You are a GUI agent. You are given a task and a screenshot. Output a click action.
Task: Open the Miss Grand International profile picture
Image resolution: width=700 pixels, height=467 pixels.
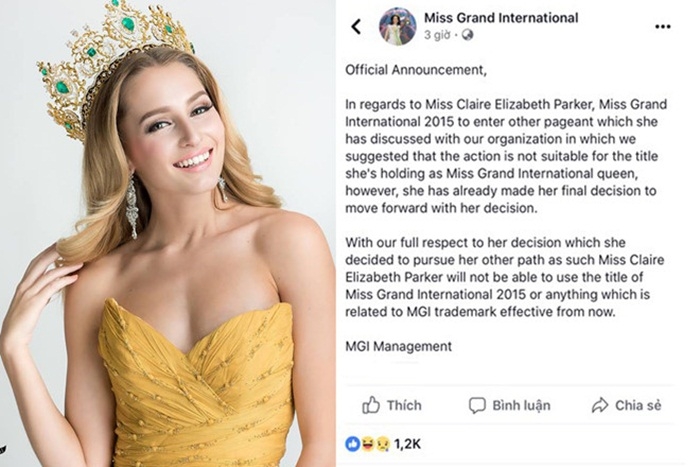397,26
